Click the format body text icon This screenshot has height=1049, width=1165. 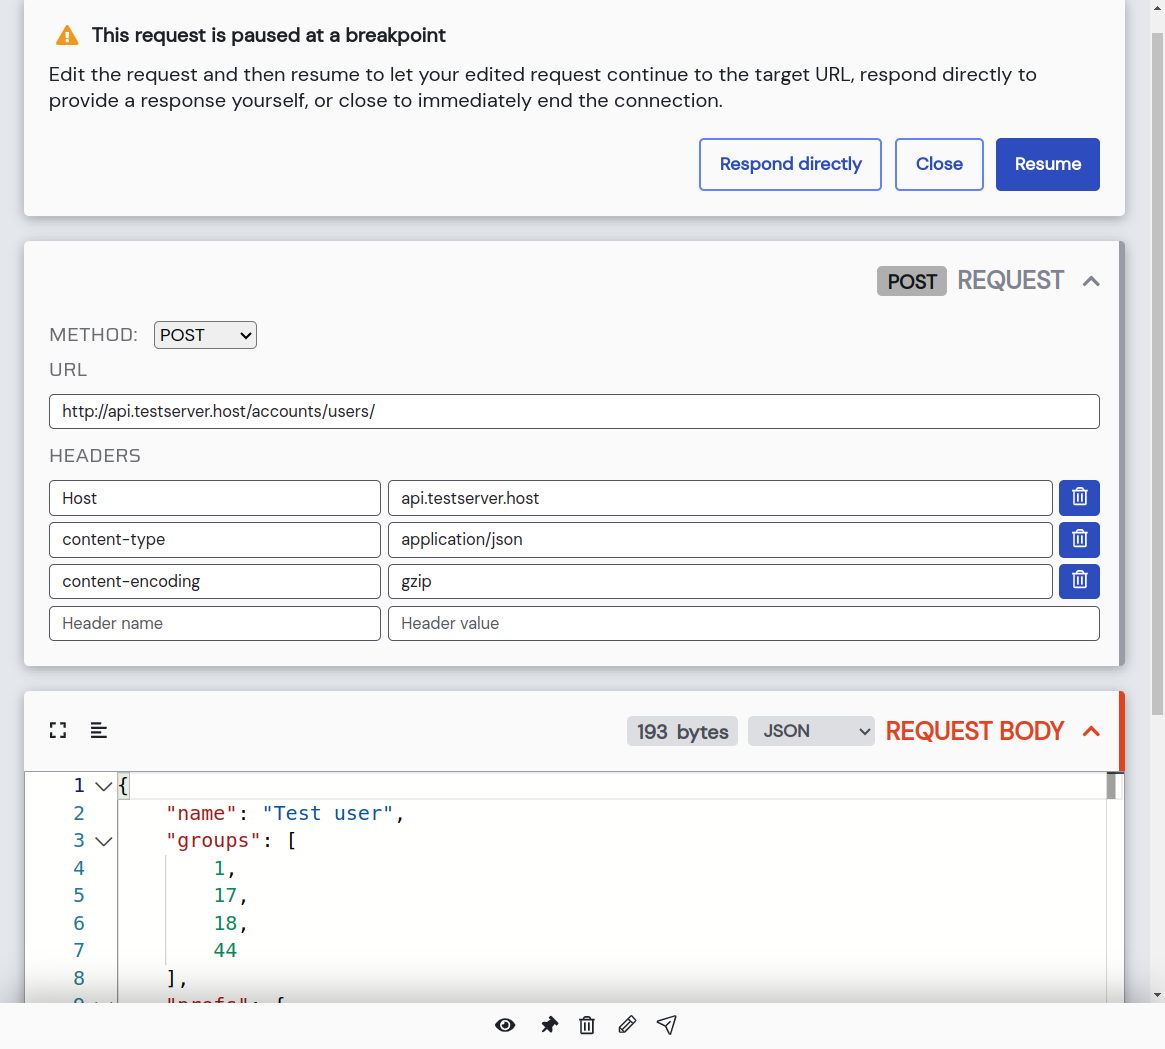click(99, 731)
